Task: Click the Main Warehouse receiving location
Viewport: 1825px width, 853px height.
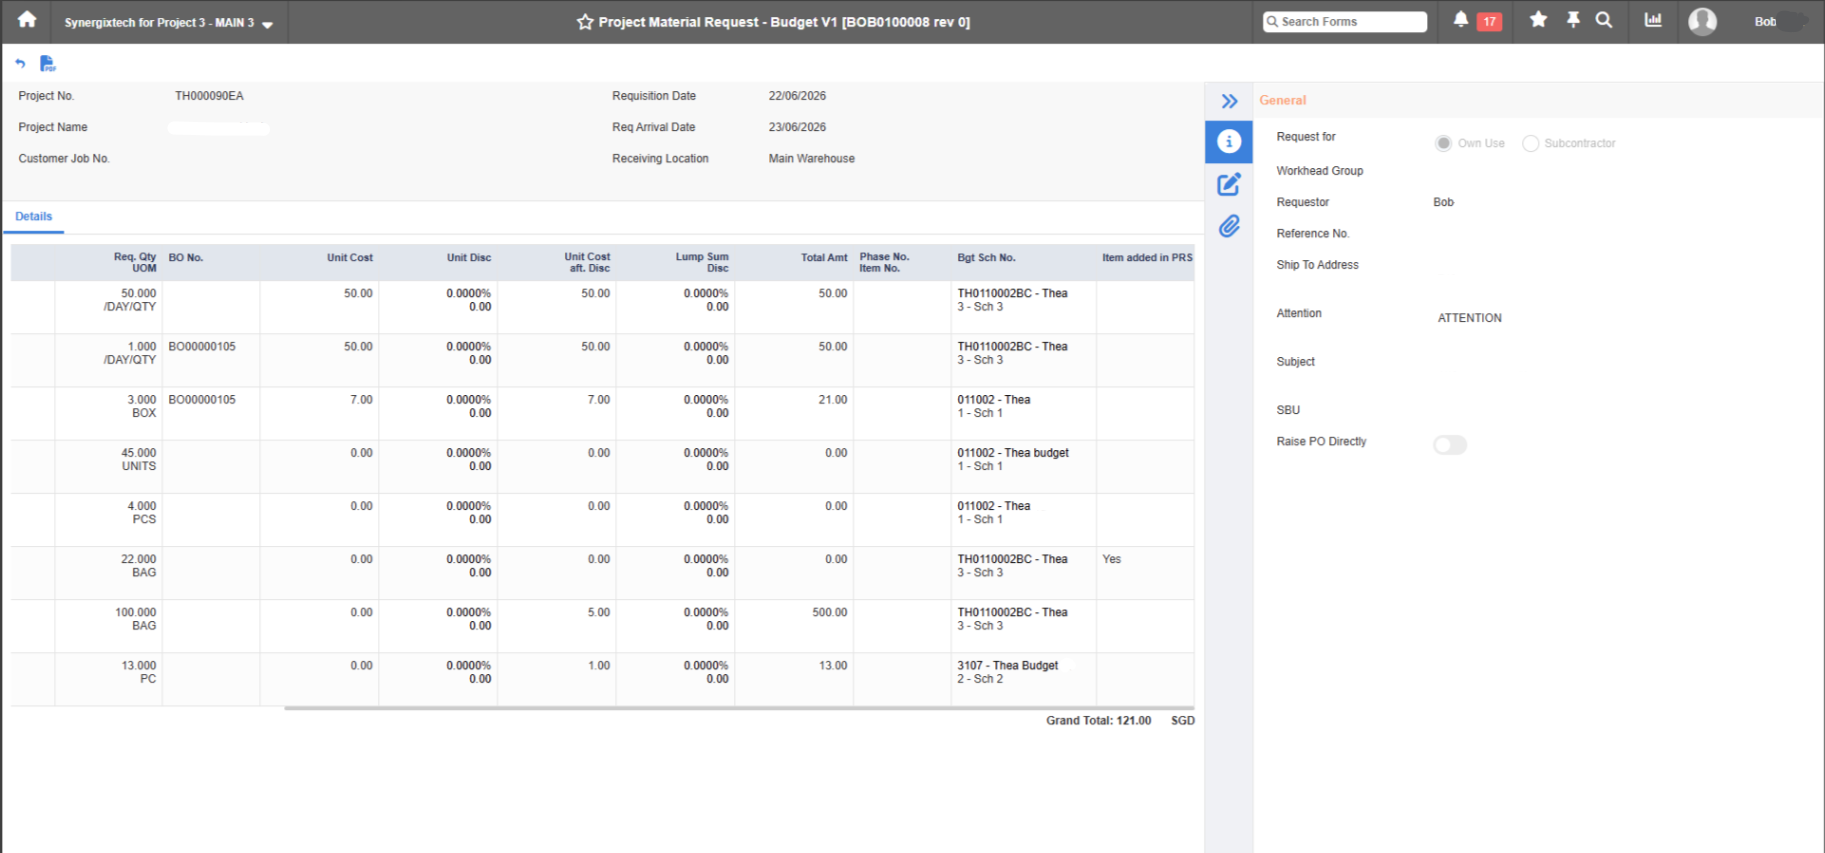Action: tap(811, 158)
